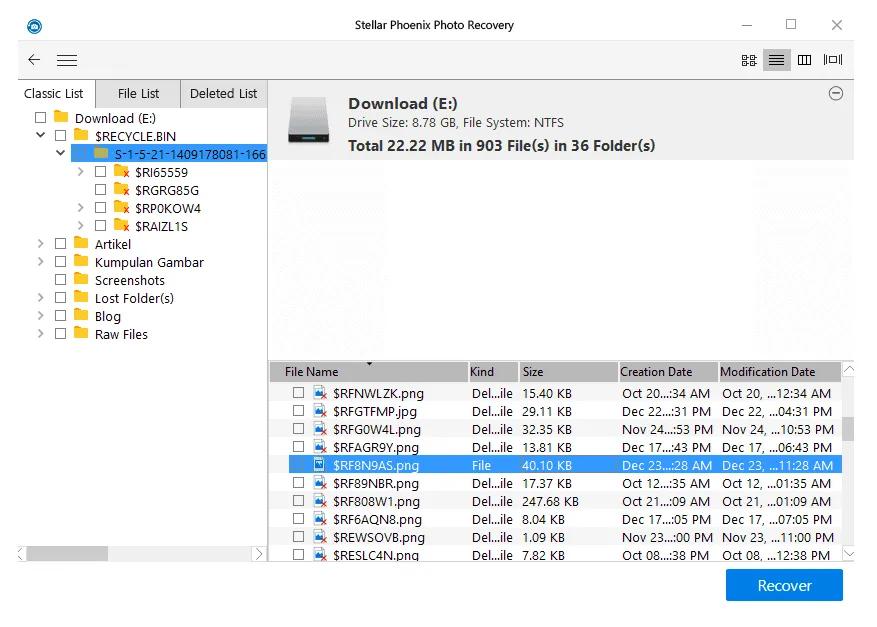Switch to column view layout
Screen dimensions: 877x627
[x=804, y=60]
